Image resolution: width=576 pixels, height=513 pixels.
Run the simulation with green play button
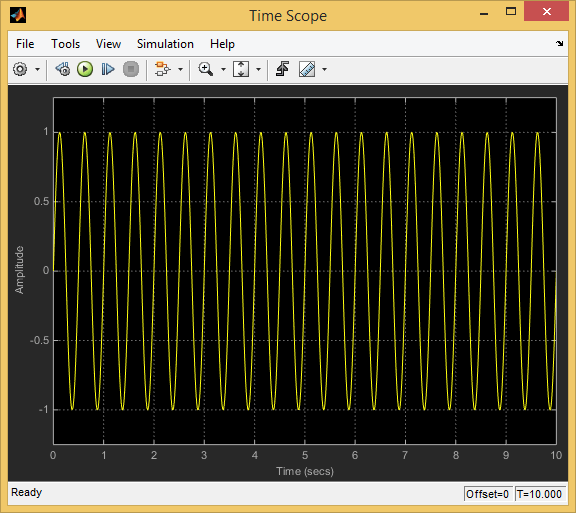85,69
